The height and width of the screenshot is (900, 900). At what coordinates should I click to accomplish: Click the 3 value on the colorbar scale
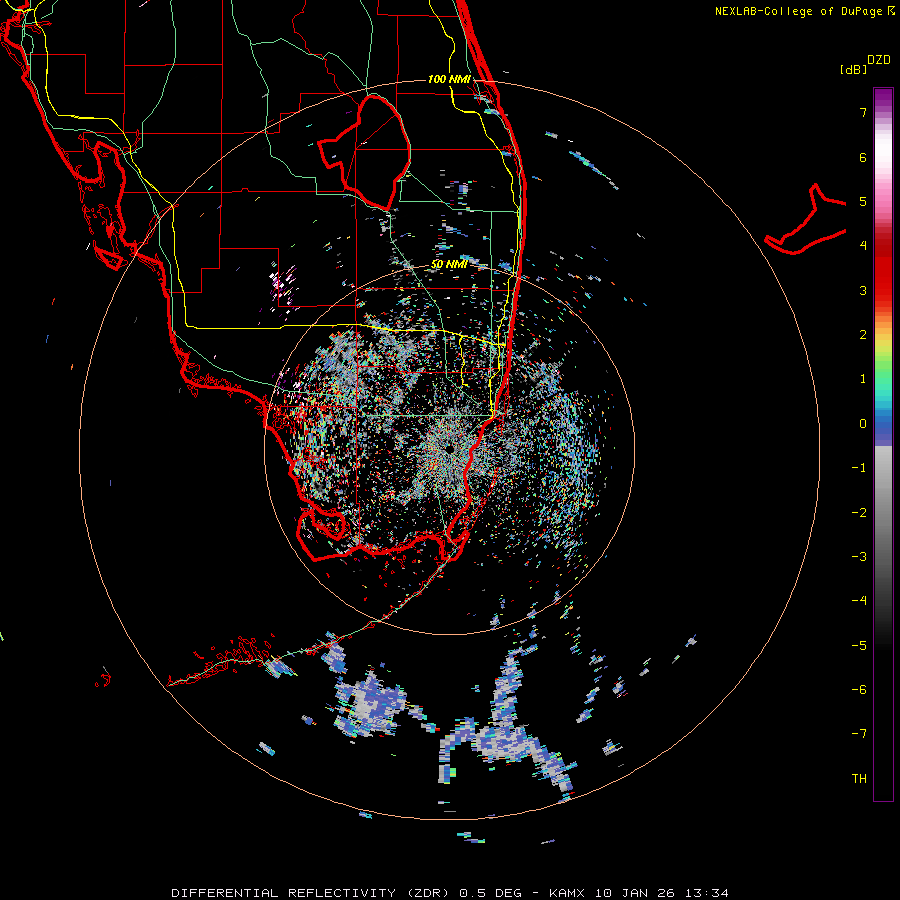pyautogui.click(x=863, y=290)
